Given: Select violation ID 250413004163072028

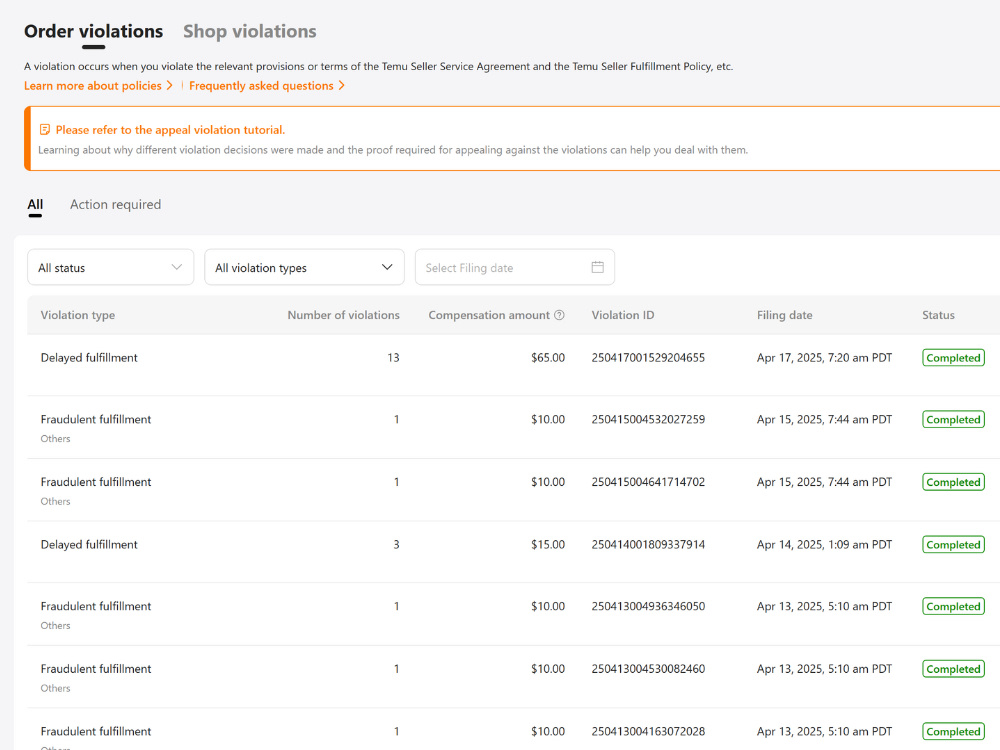Looking at the screenshot, I should (x=648, y=732).
